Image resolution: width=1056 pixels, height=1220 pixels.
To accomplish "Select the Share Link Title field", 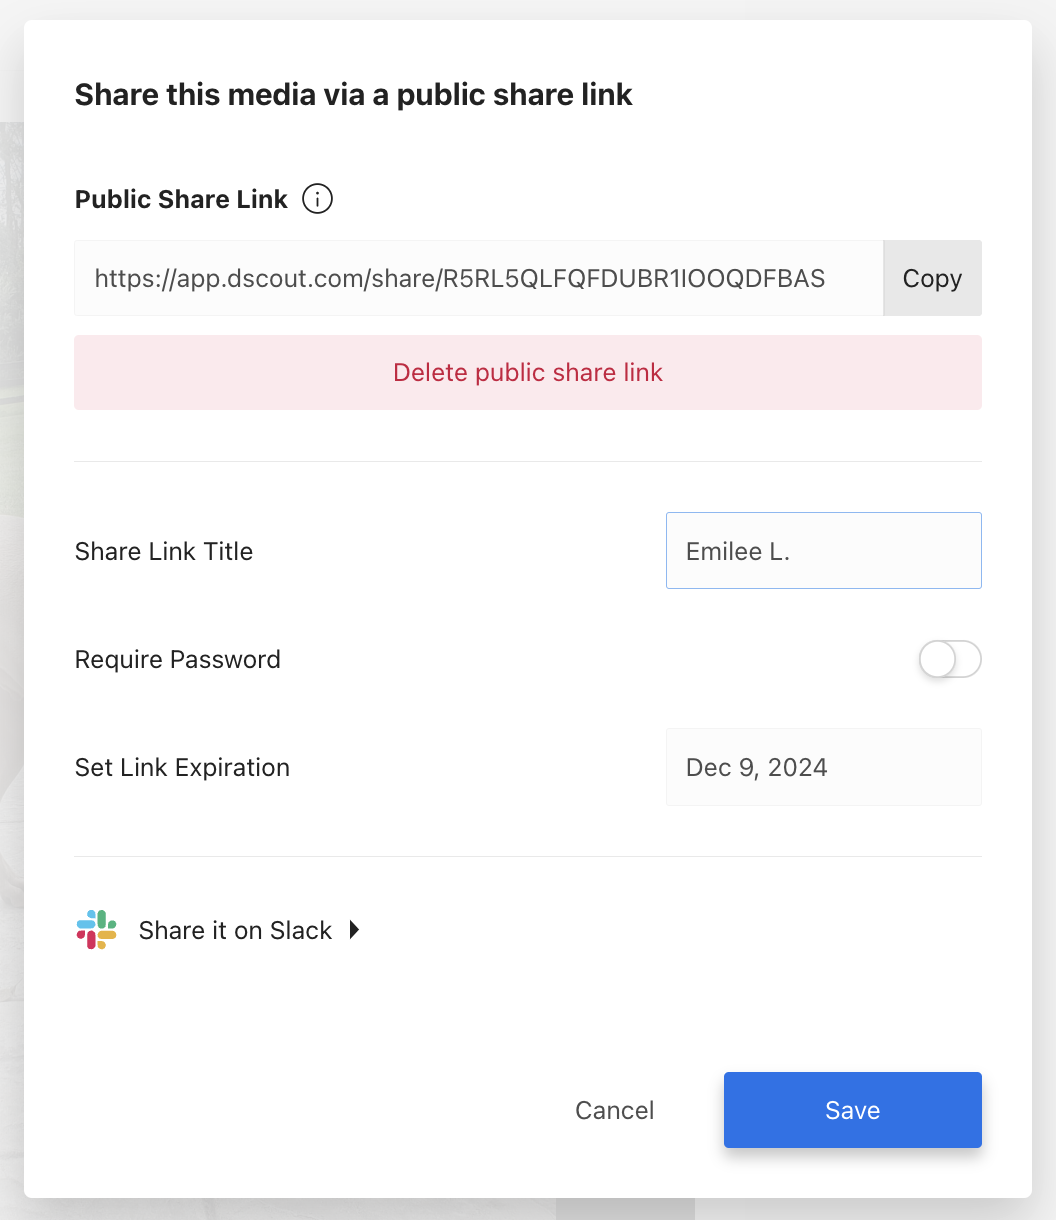I will (x=823, y=550).
